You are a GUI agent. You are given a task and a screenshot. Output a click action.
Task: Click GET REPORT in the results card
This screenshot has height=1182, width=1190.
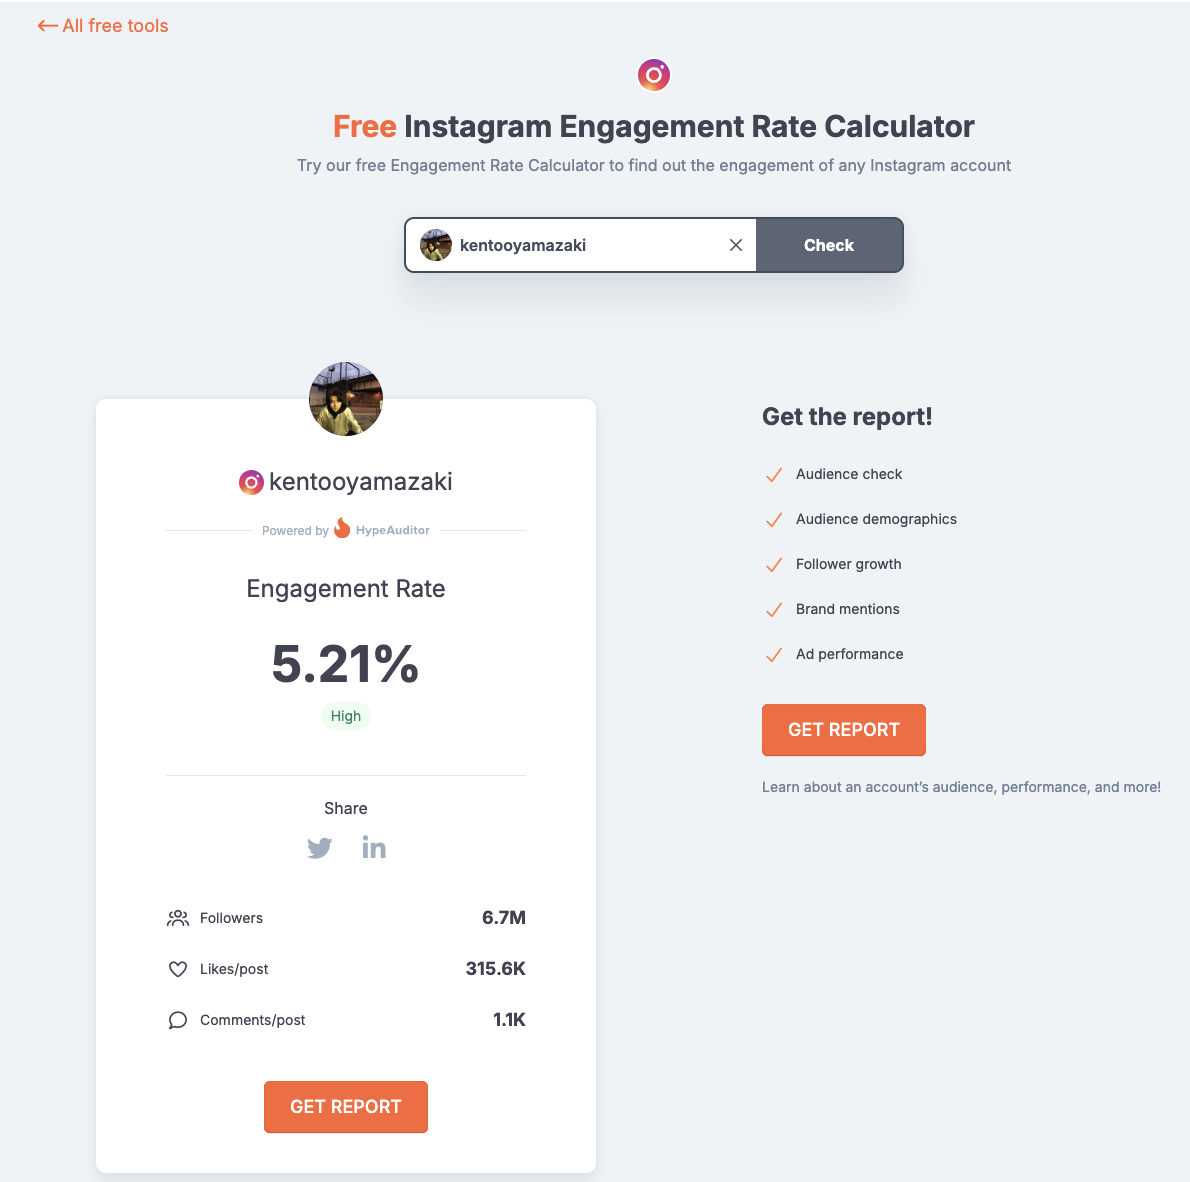346,1107
